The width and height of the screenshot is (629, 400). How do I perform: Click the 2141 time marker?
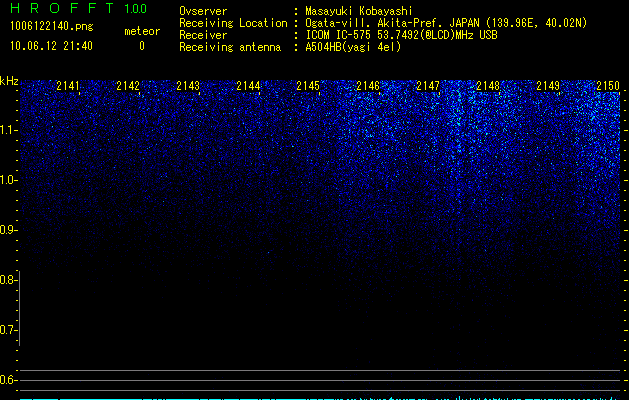(x=68, y=85)
